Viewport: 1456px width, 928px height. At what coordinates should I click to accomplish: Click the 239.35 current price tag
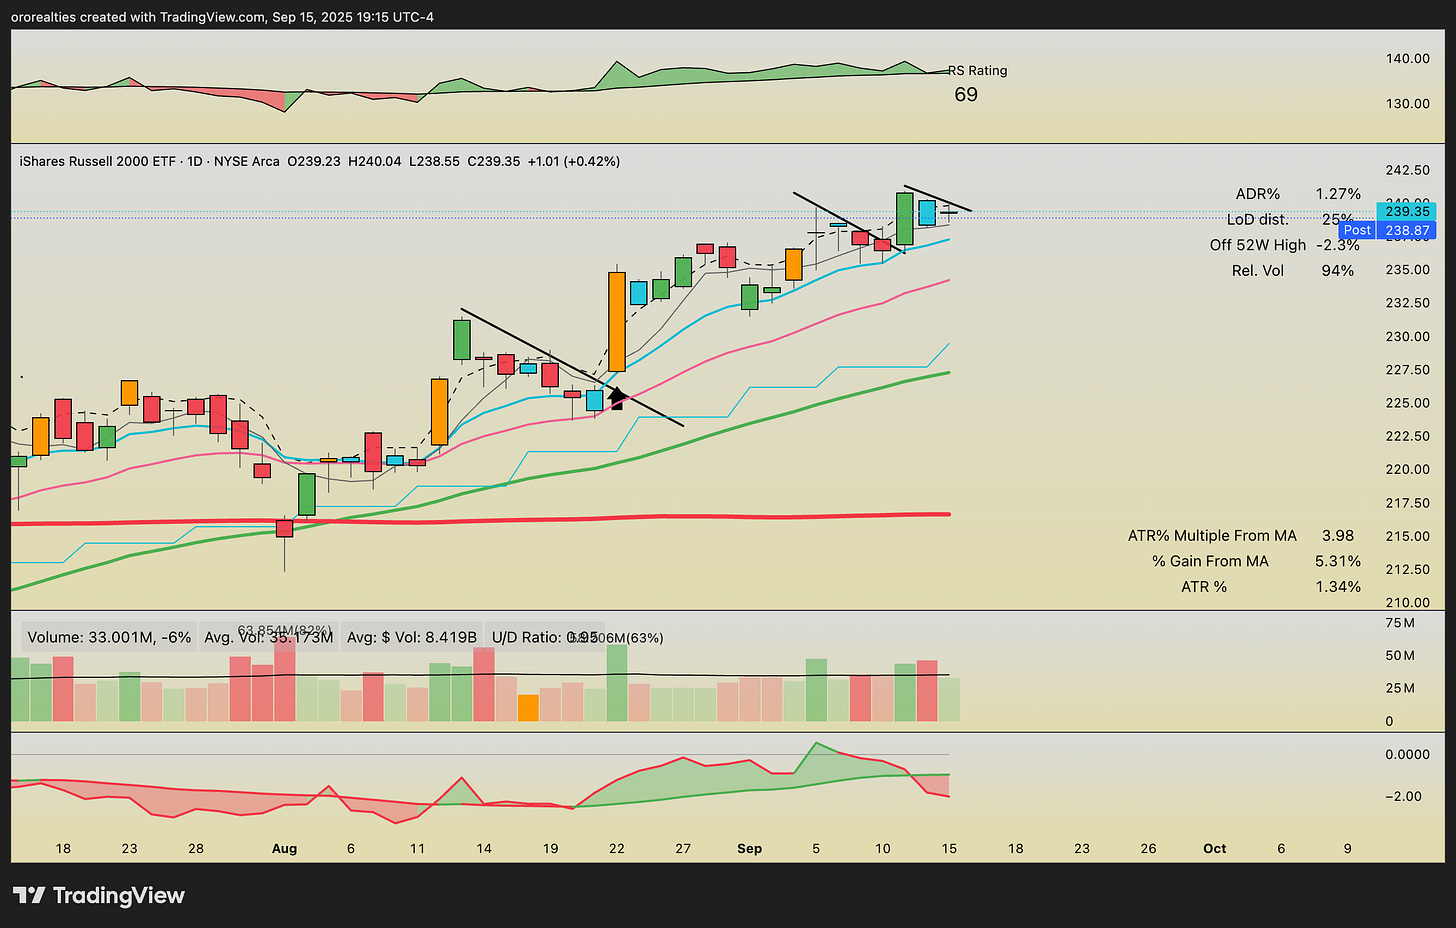tap(1406, 211)
